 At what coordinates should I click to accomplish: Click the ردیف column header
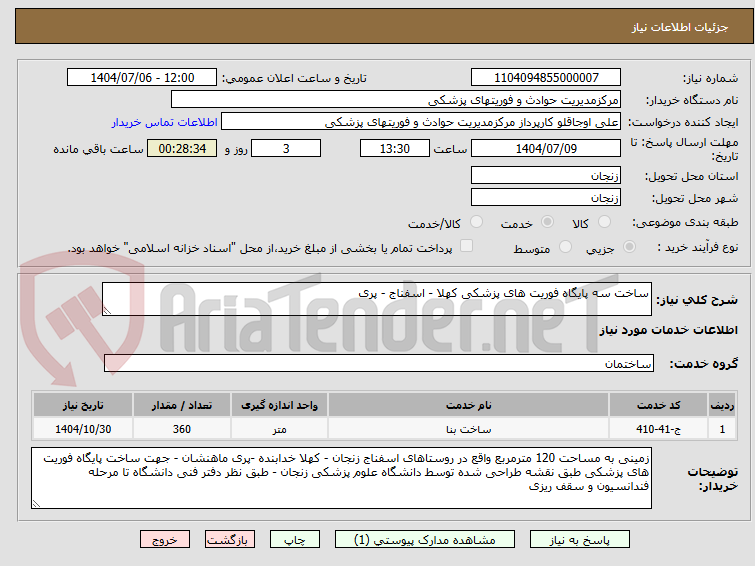(722, 405)
